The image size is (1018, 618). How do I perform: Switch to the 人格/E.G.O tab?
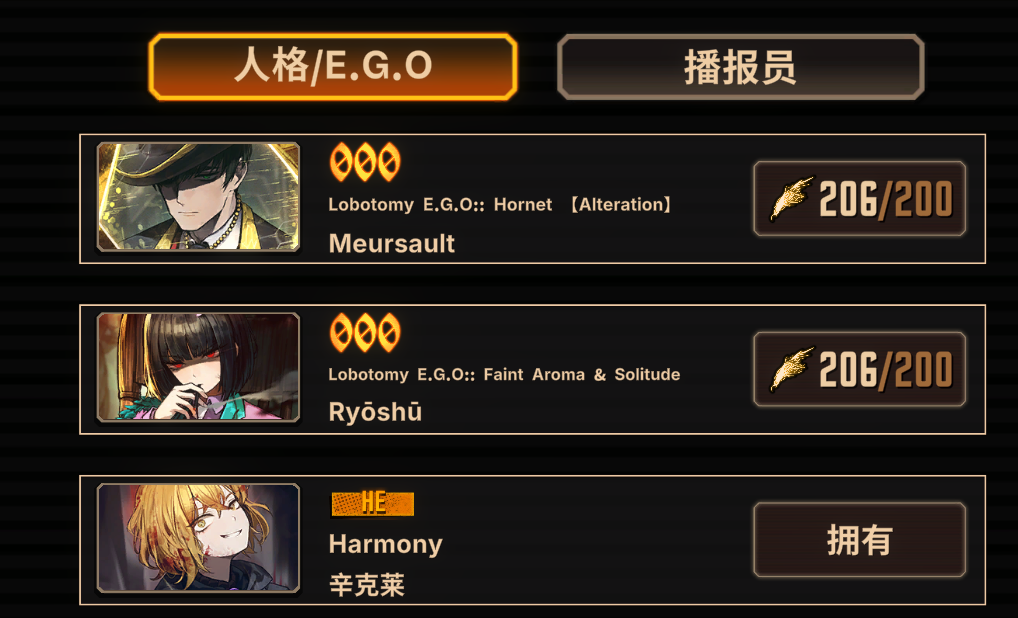pyautogui.click(x=333, y=67)
